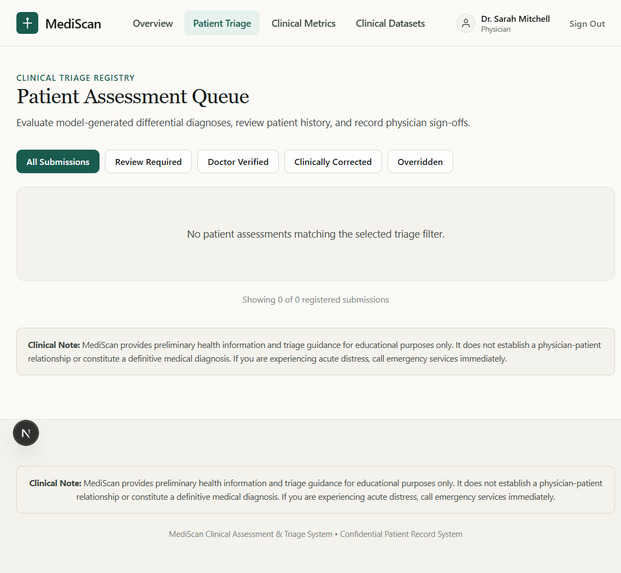Click the Sign Out link
Image resolution: width=621 pixels, height=573 pixels.
587,24
